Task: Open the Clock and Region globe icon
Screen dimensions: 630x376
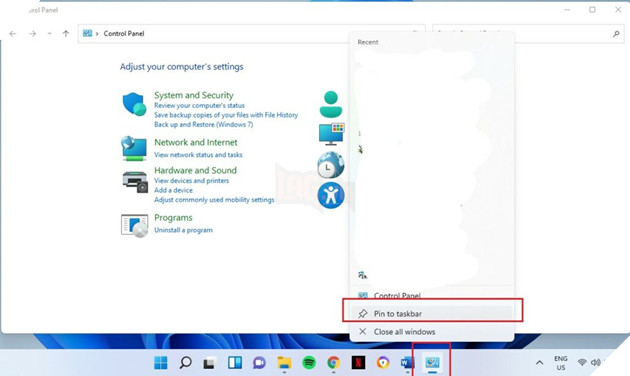Action: click(x=331, y=165)
